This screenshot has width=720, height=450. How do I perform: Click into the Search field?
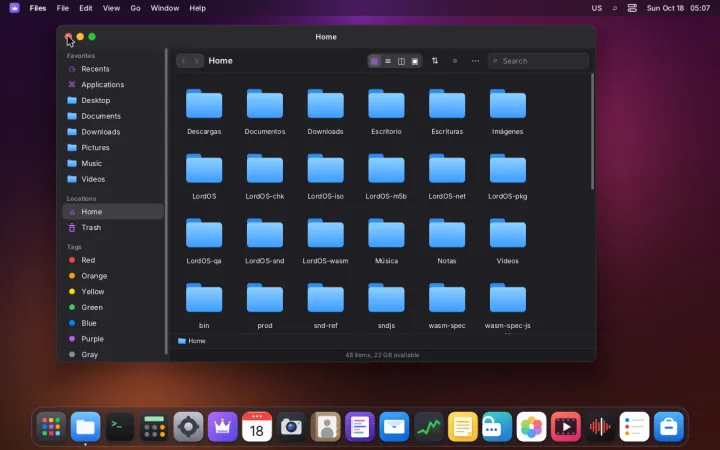pyautogui.click(x=538, y=61)
